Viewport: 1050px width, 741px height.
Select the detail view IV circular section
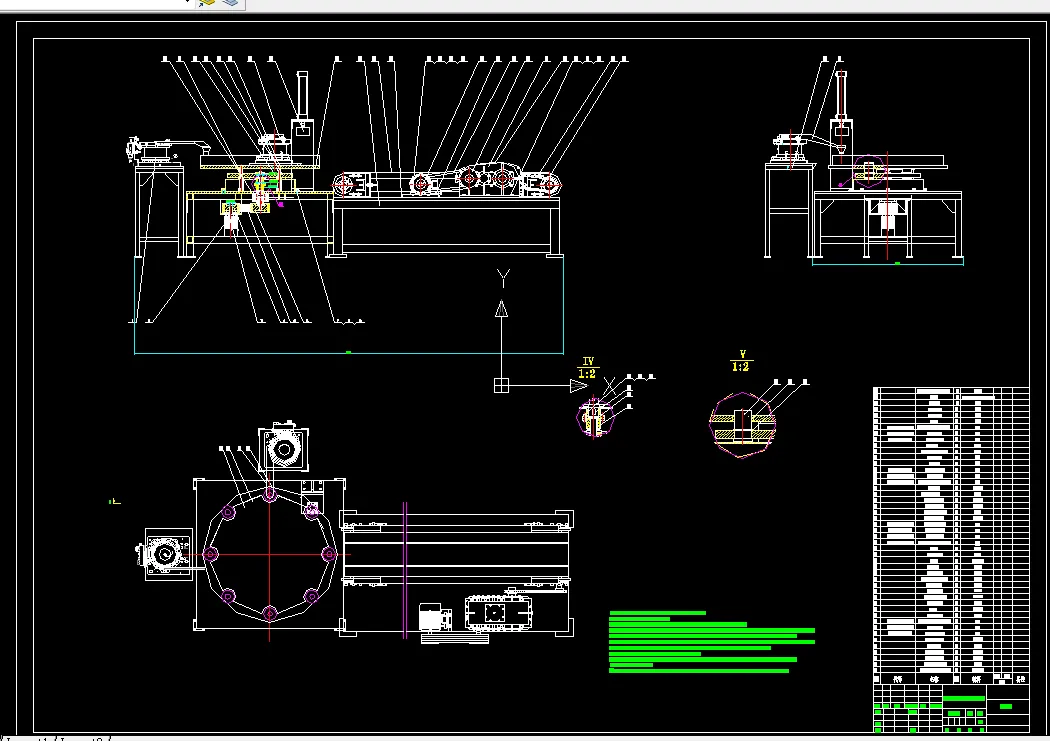[595, 418]
